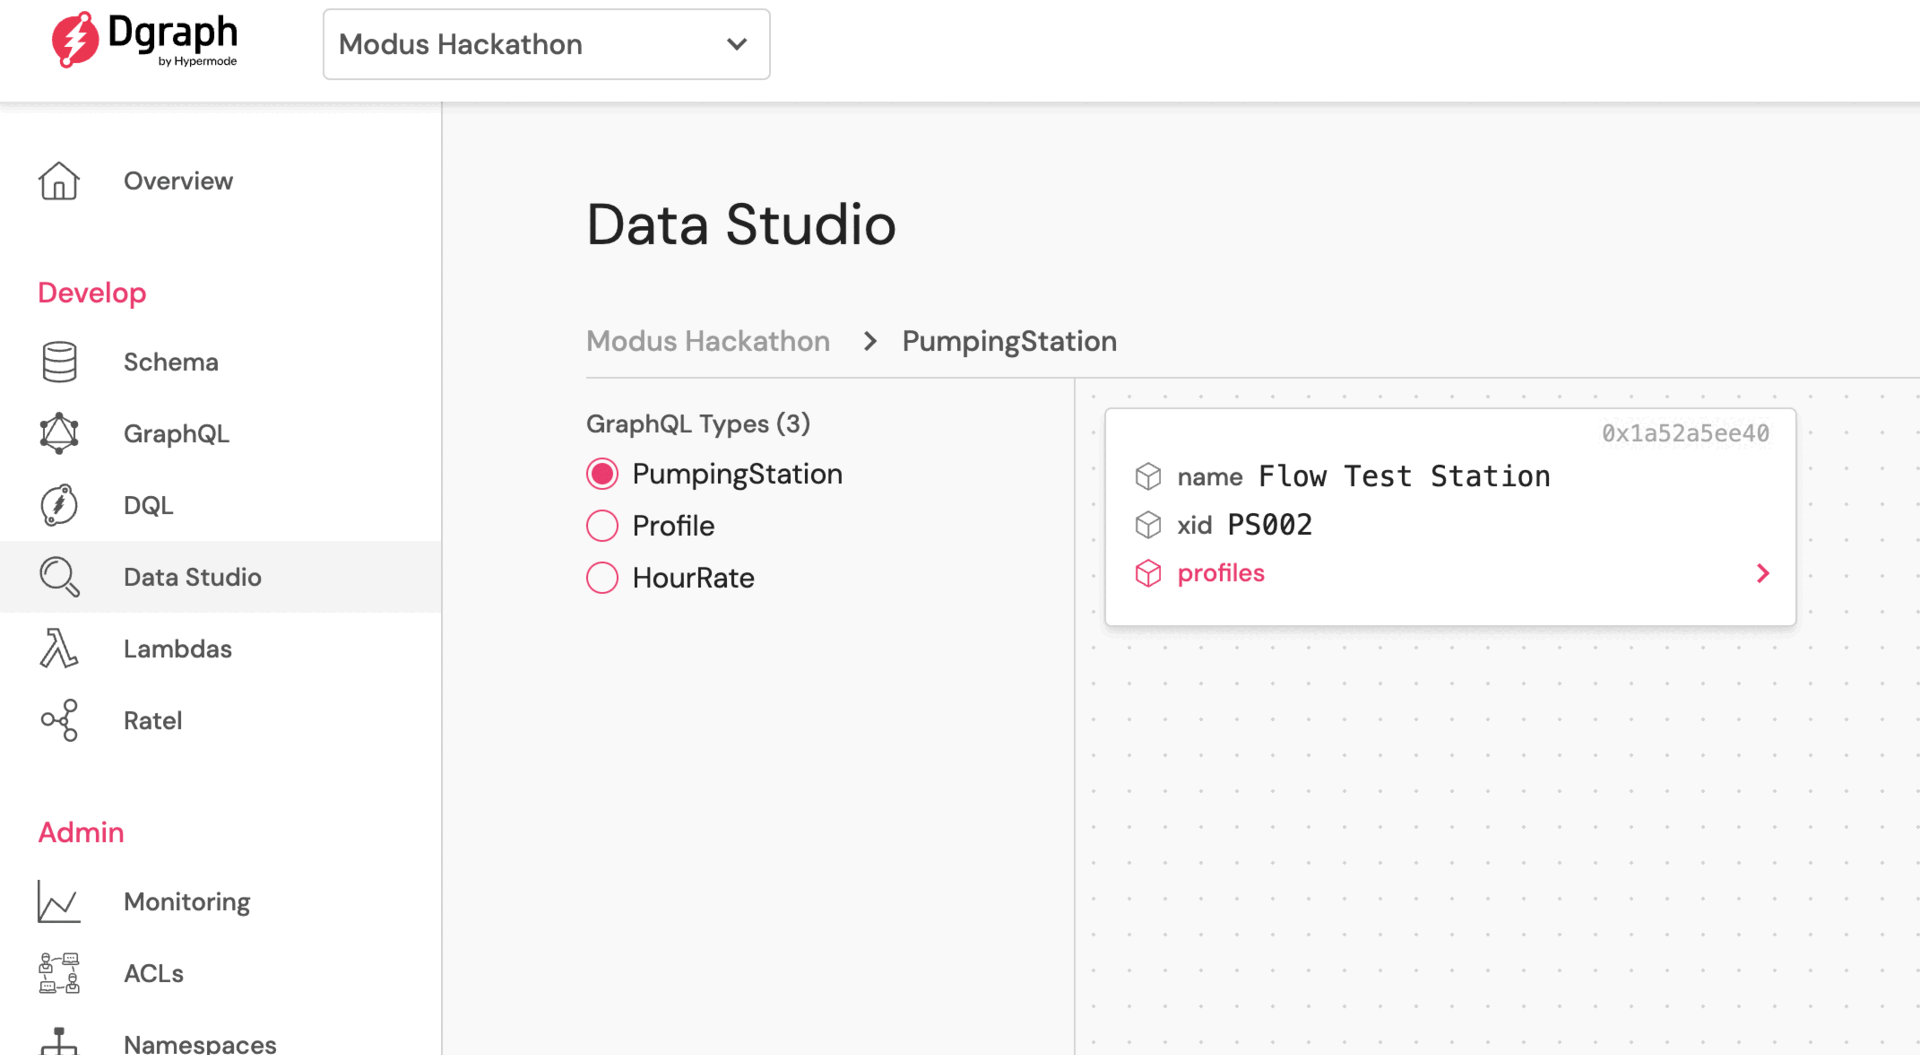Viewport: 1920px width, 1055px height.
Task: Go to Namespaces in the sidebar
Action: (x=199, y=1043)
